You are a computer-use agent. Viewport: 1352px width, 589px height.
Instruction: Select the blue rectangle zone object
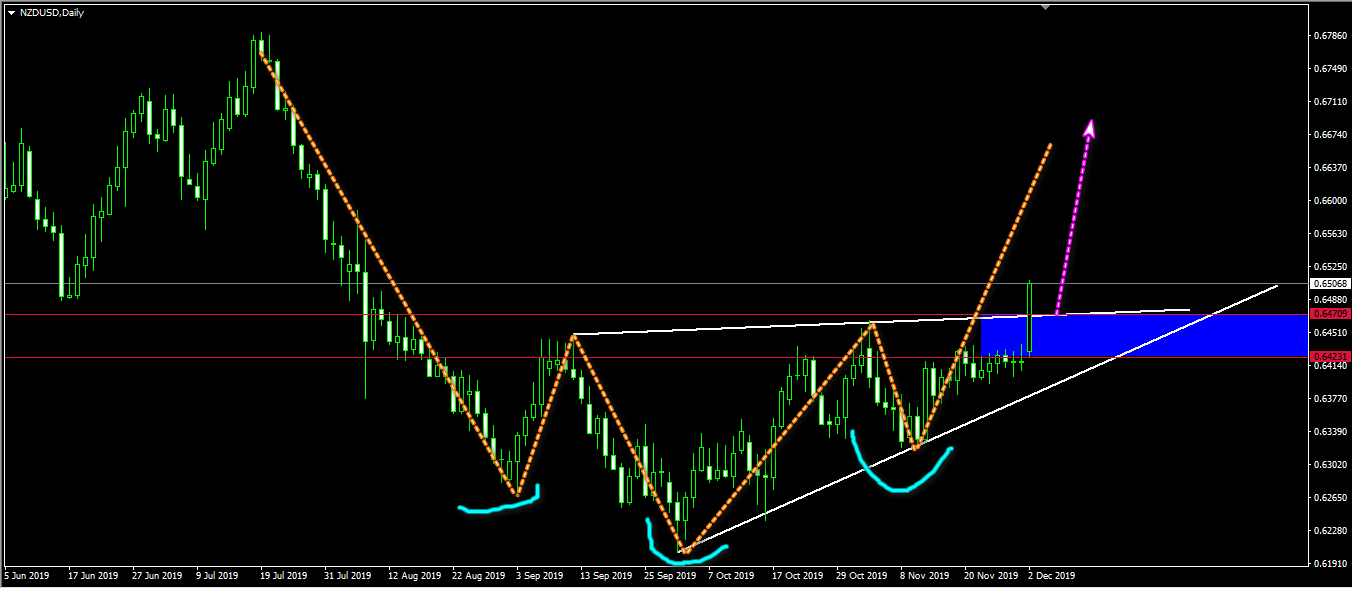[1143, 336]
